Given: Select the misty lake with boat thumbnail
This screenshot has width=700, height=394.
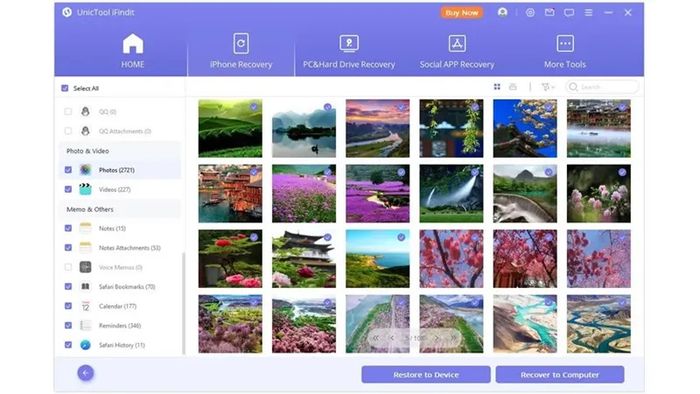Looking at the screenshot, I should 304,128.
